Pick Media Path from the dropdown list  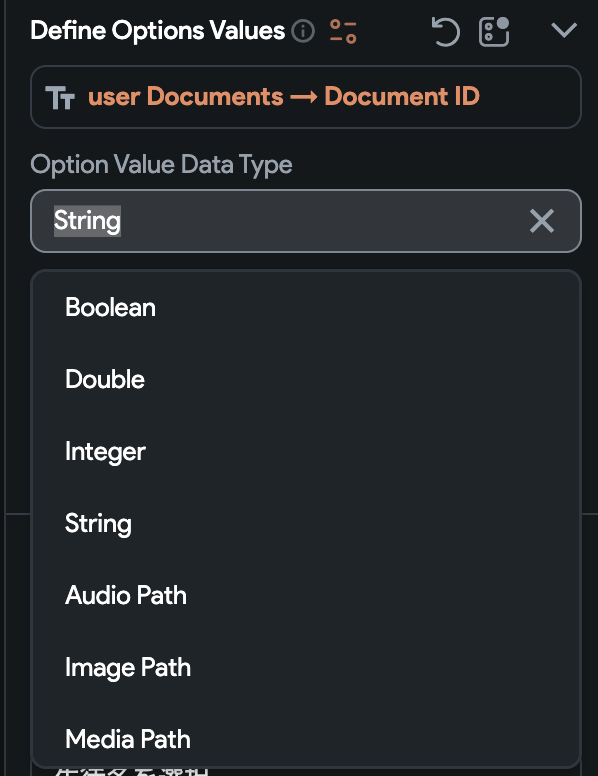(305, 739)
